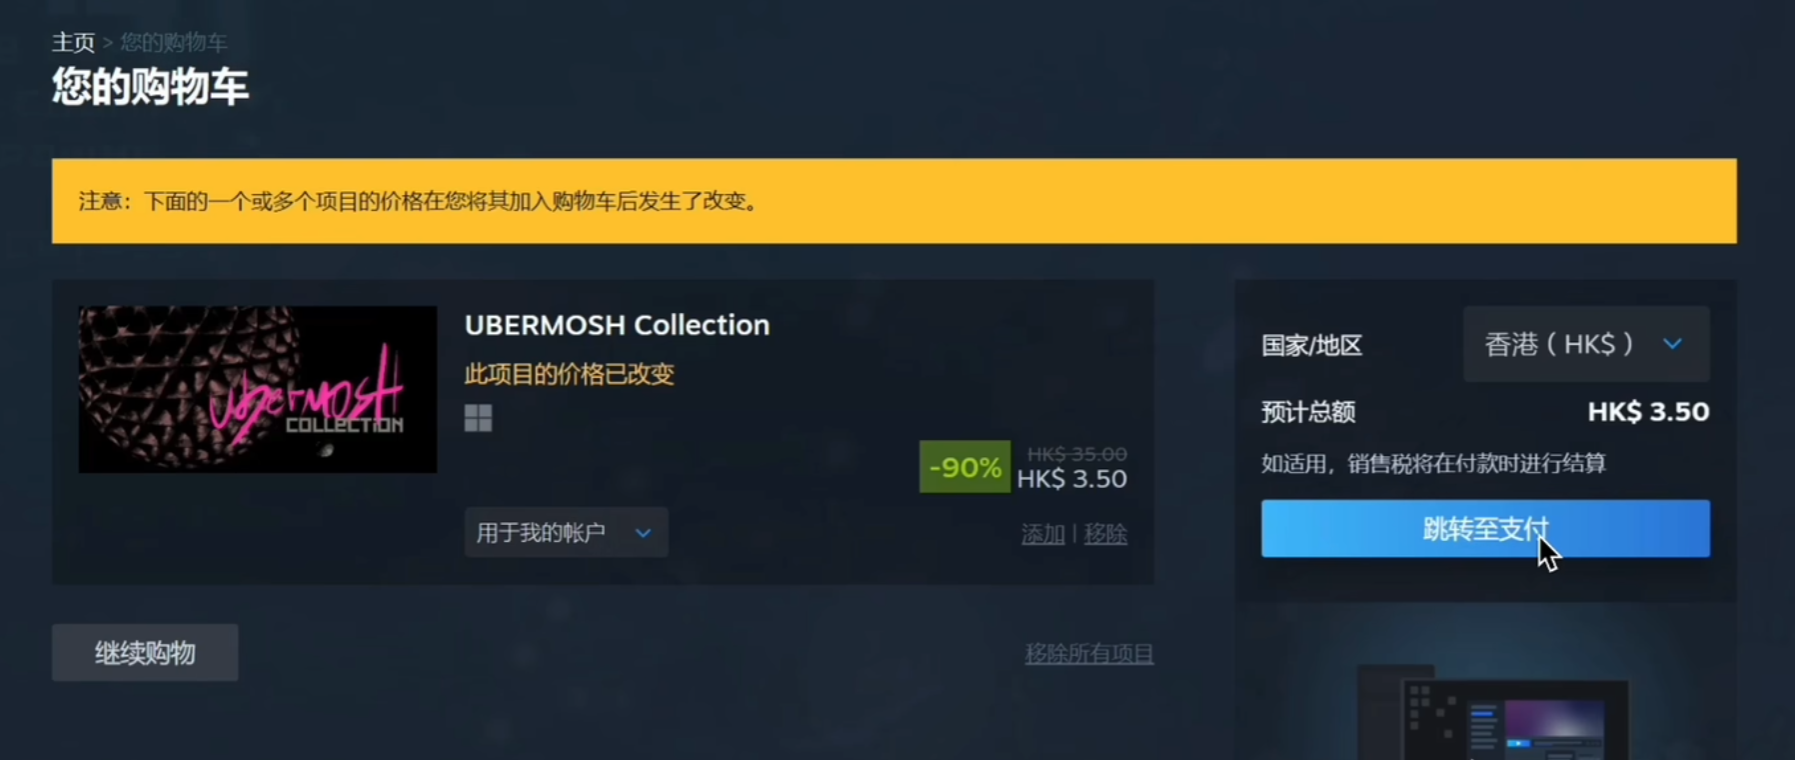Click the chevron arrow in 用于我的帐户
Viewport: 1795px width, 760px height.
pyautogui.click(x=643, y=533)
